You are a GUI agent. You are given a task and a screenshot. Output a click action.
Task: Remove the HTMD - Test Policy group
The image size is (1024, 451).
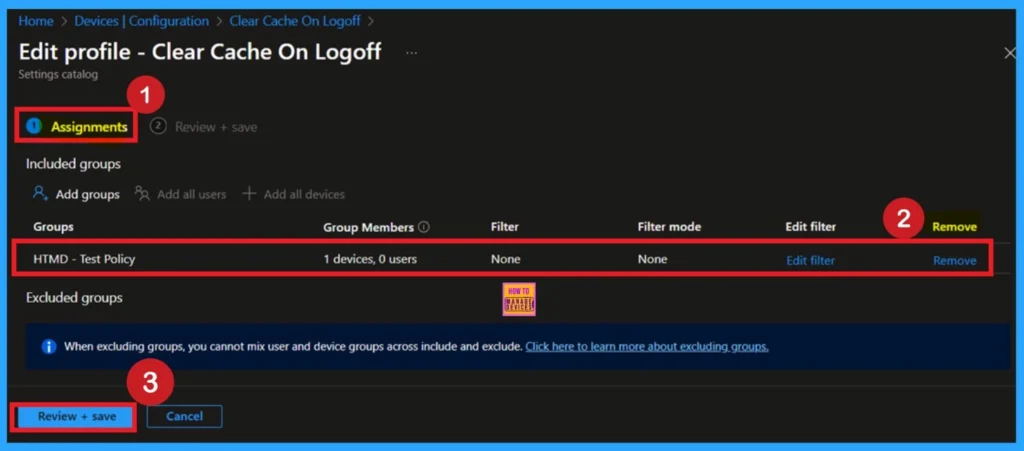click(954, 260)
